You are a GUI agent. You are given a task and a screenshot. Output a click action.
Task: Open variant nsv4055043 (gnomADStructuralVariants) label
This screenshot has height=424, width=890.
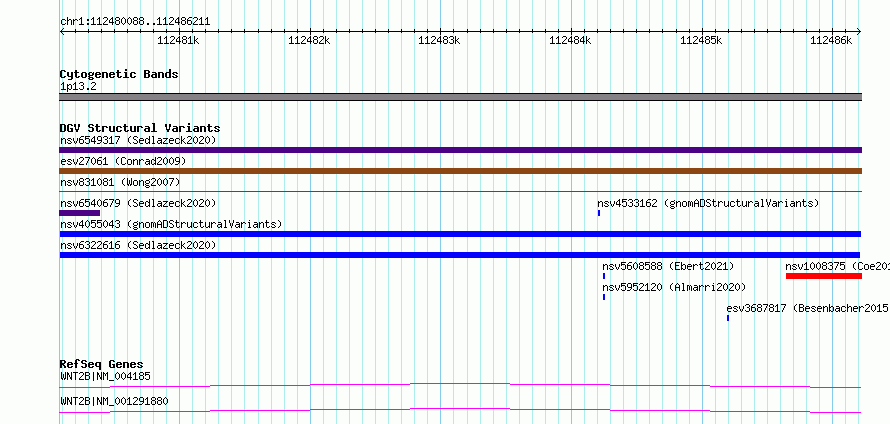click(171, 224)
